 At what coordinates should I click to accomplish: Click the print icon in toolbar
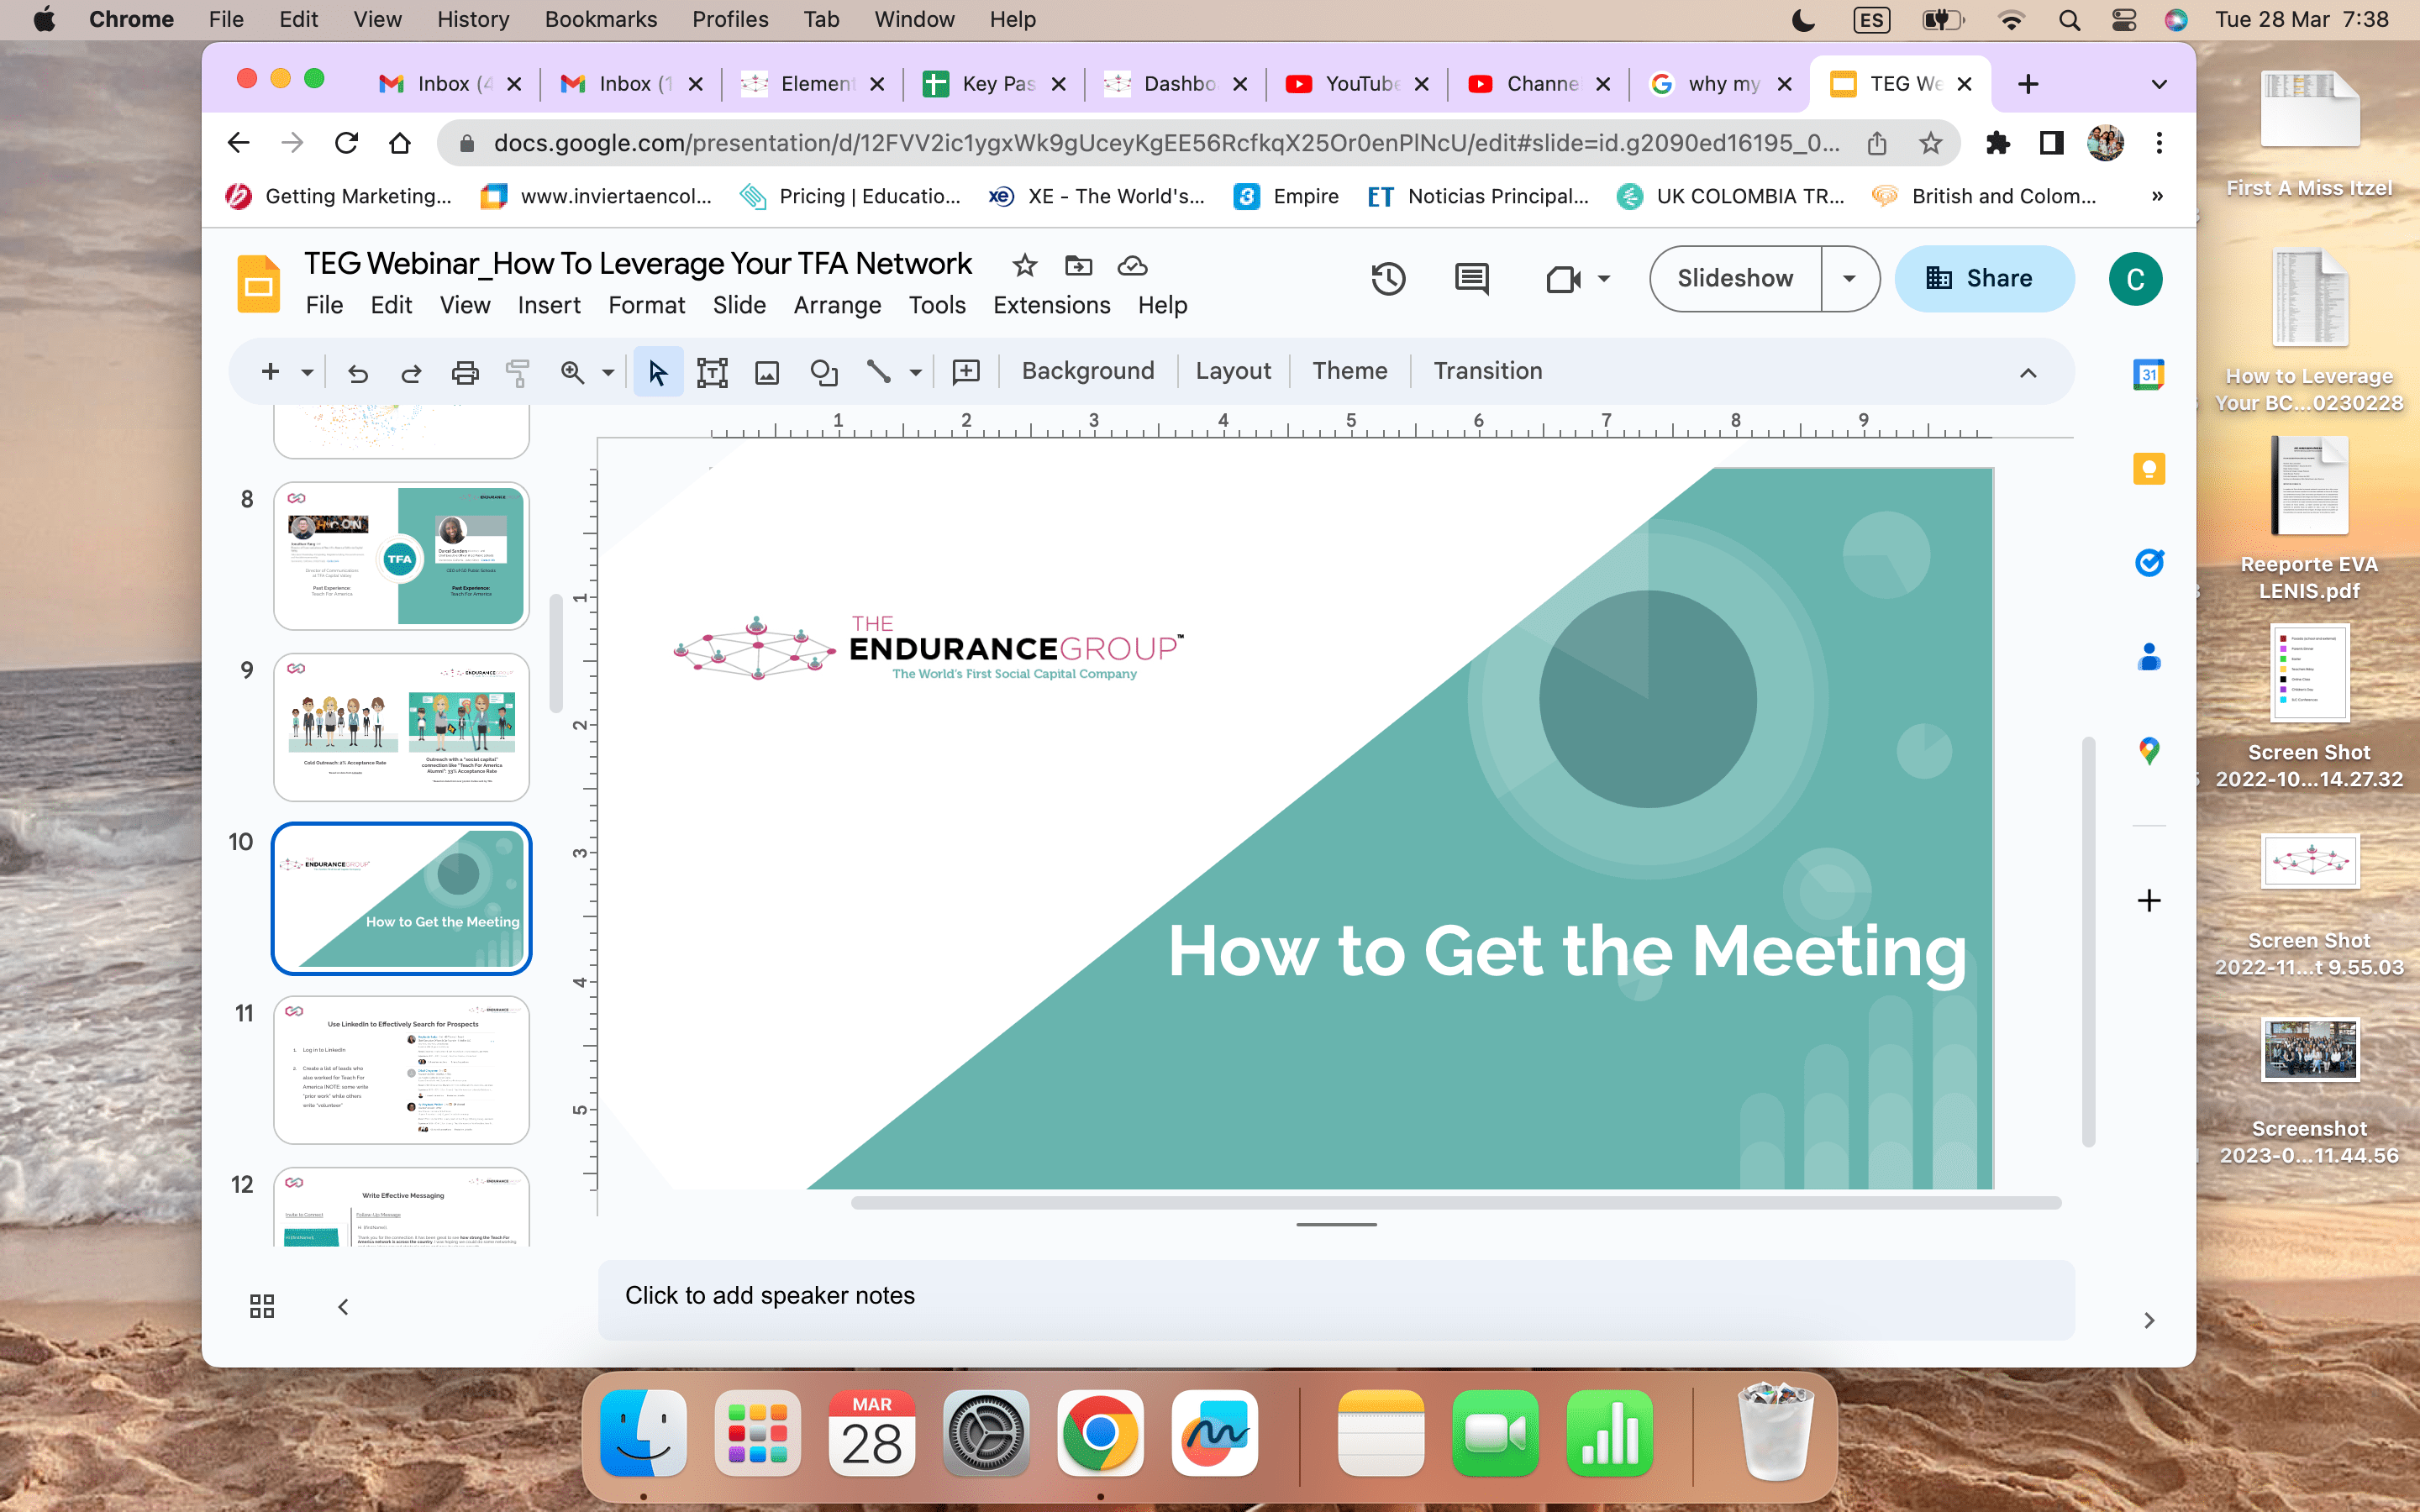click(x=465, y=372)
